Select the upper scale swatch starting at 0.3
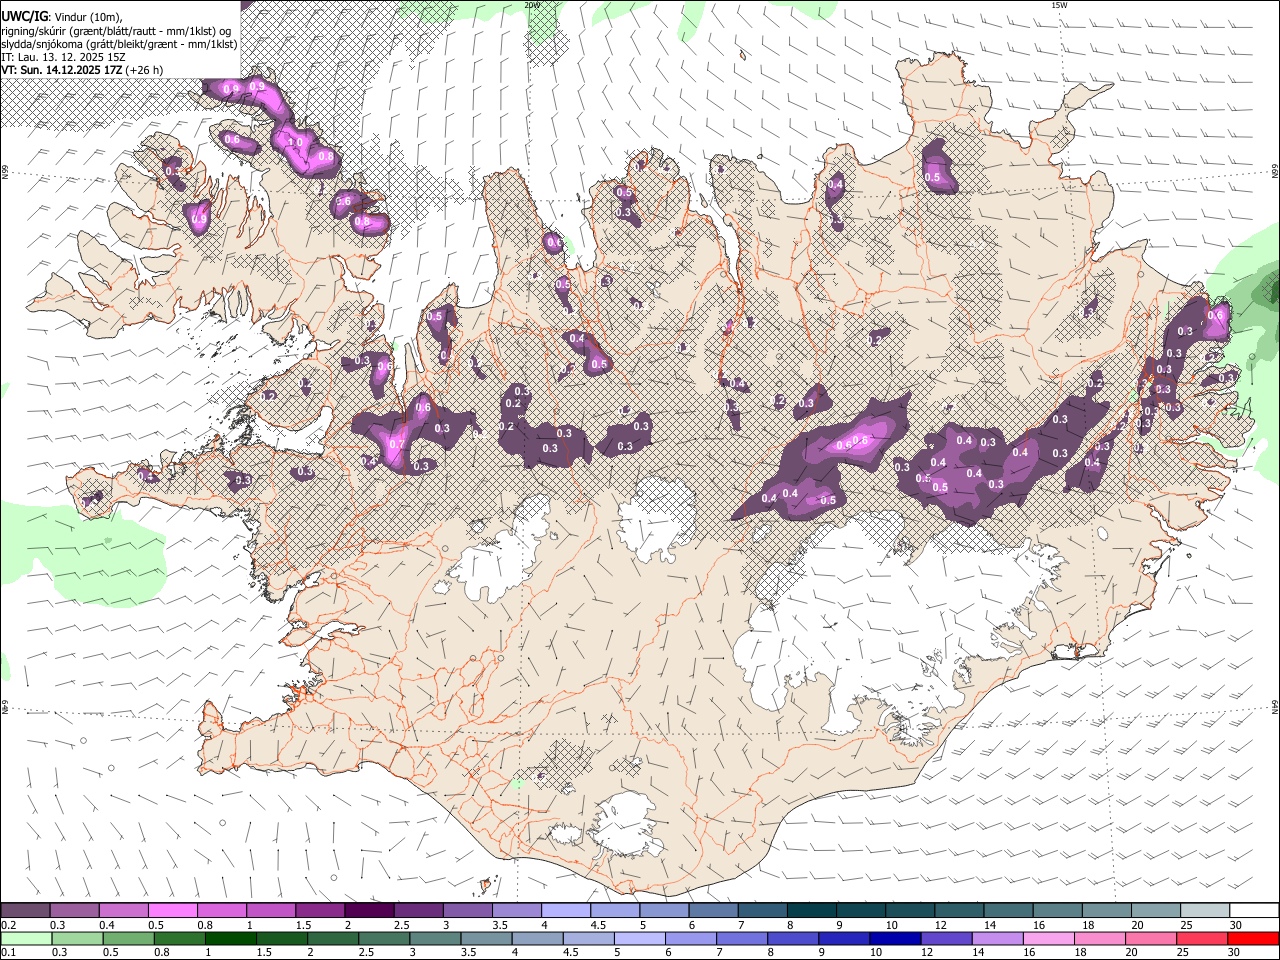The image size is (1280, 960). [x=75, y=910]
